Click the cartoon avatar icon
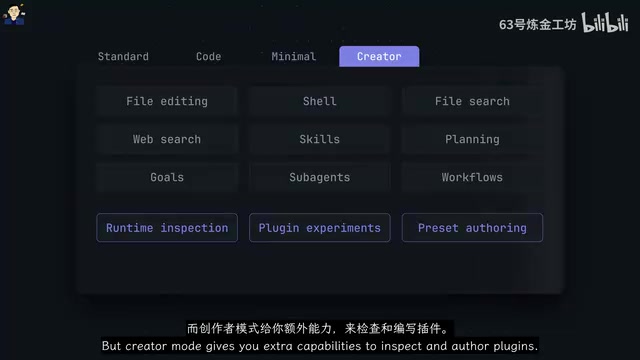The width and height of the screenshot is (640, 360). pos(14,14)
